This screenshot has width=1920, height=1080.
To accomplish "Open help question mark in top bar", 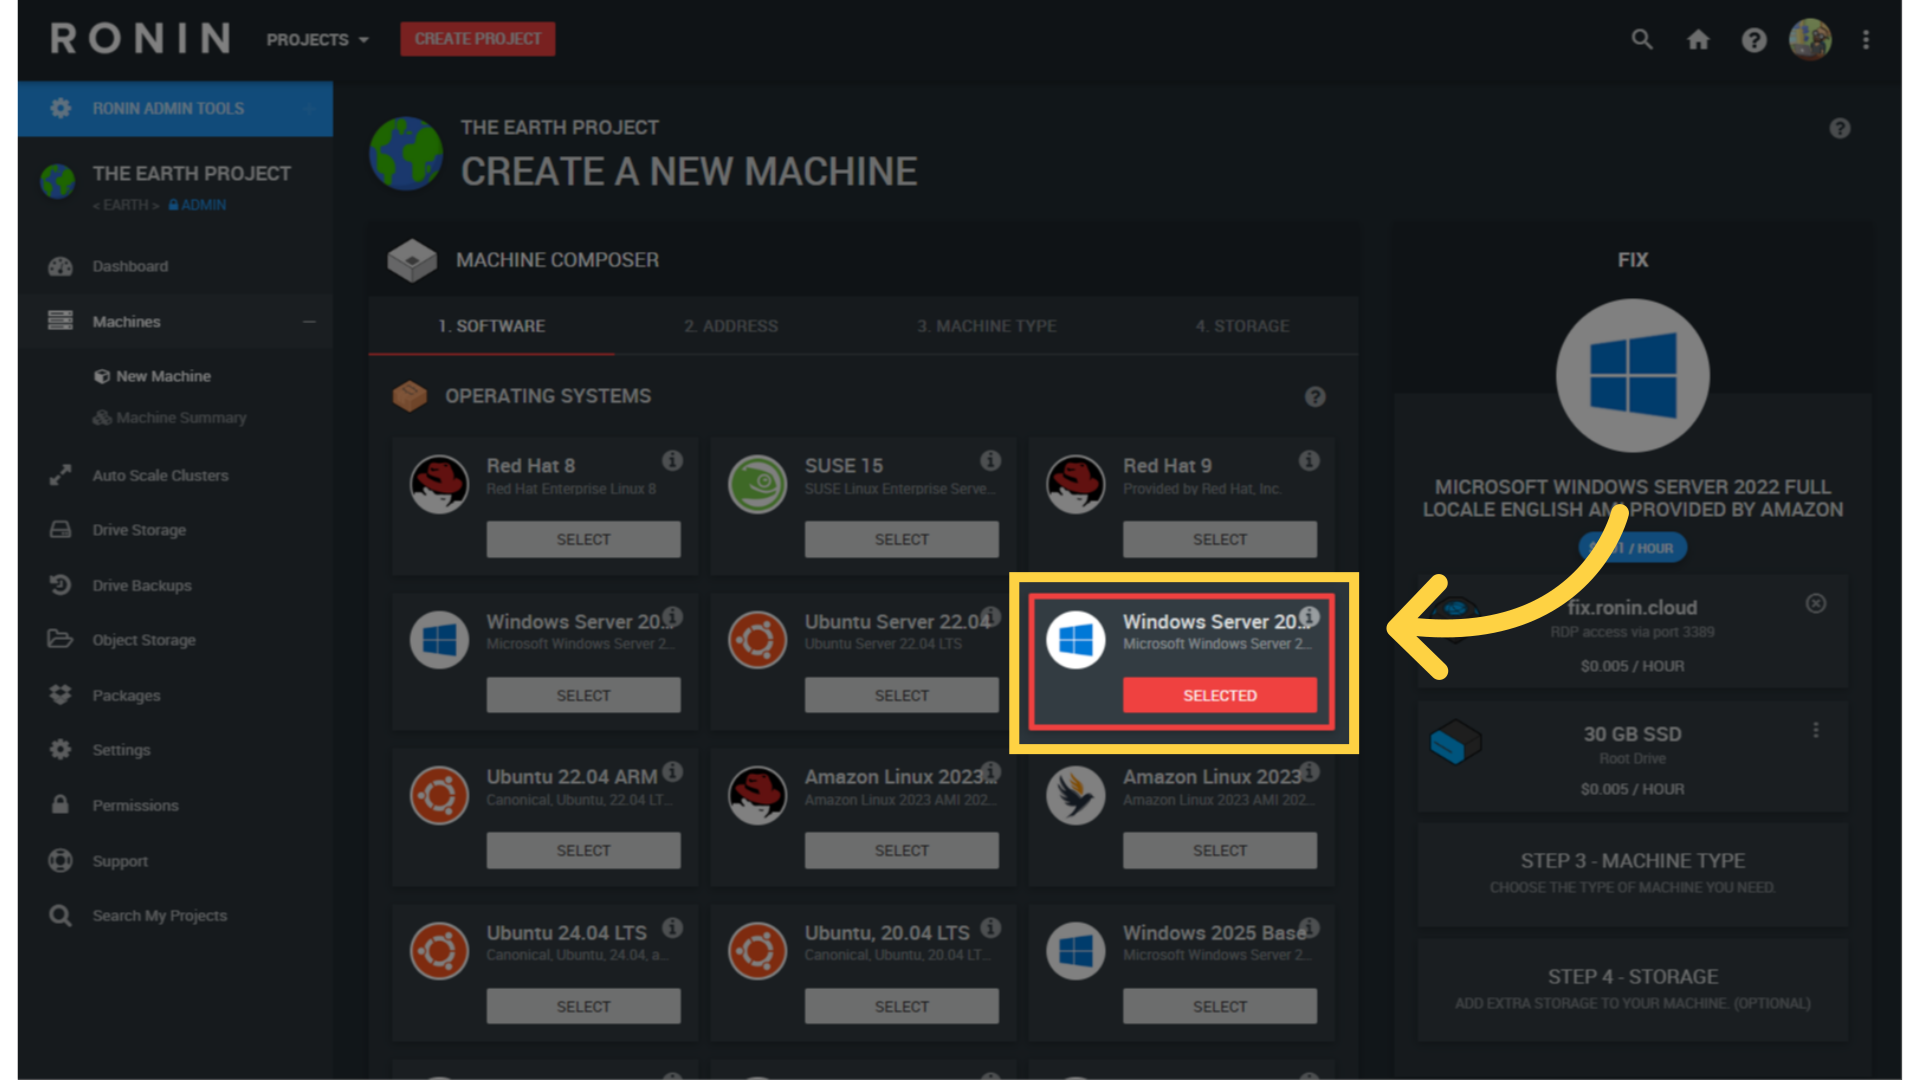I will coord(1754,39).
